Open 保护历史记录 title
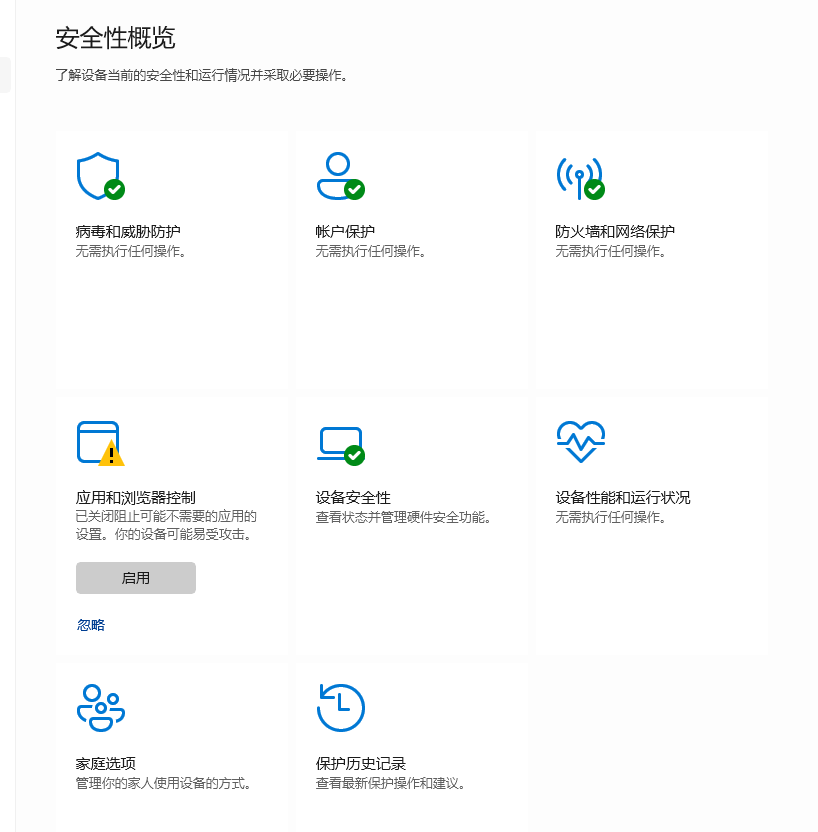The image size is (818, 832). pos(361,764)
